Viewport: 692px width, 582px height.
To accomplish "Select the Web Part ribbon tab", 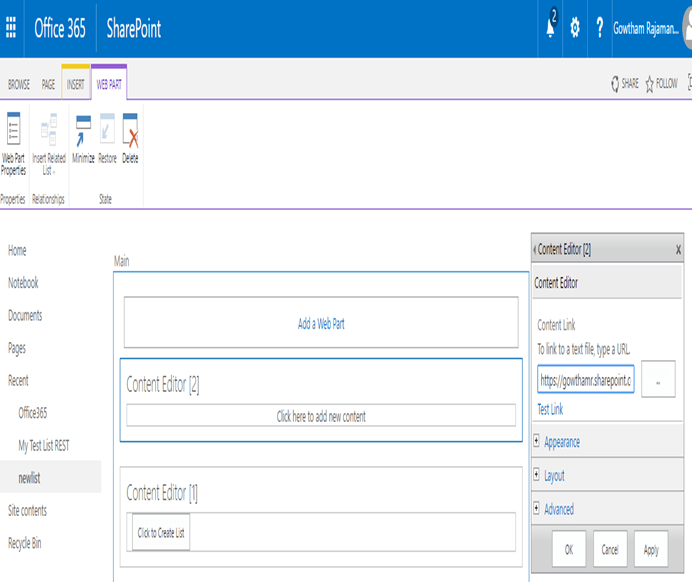I will click(x=109, y=84).
